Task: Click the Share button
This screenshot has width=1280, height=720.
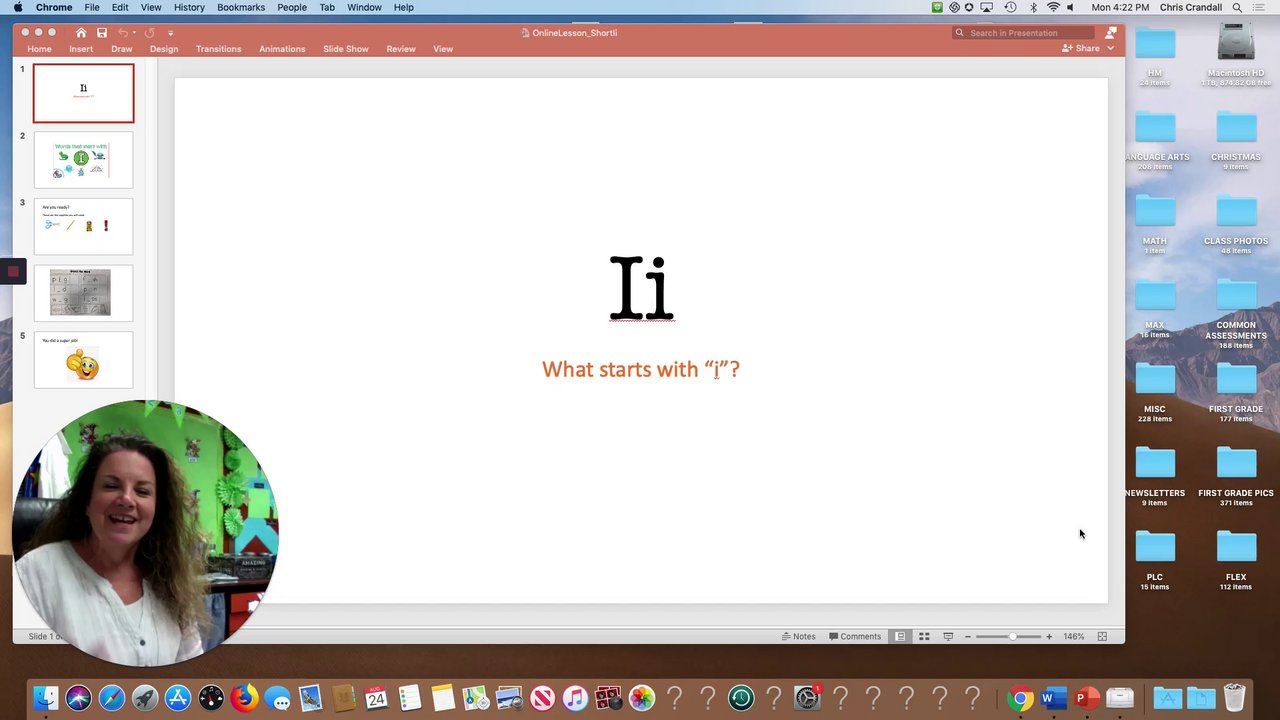Action: tap(1081, 48)
